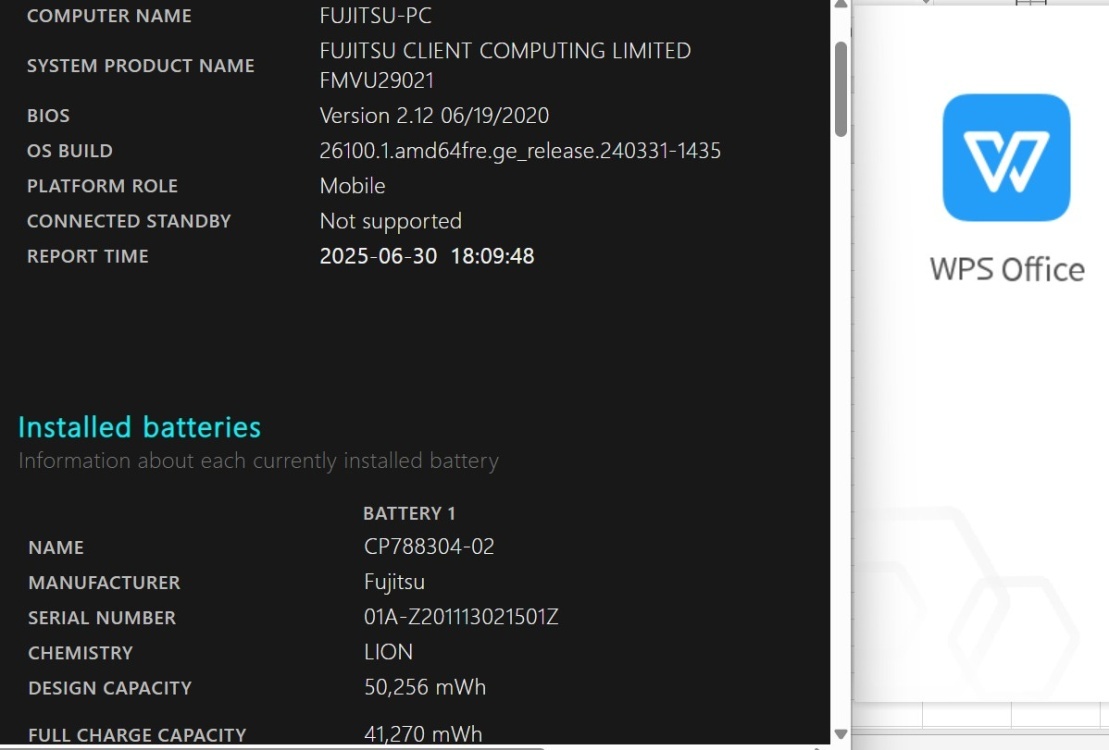Select the Not supported value

pyautogui.click(x=390, y=221)
